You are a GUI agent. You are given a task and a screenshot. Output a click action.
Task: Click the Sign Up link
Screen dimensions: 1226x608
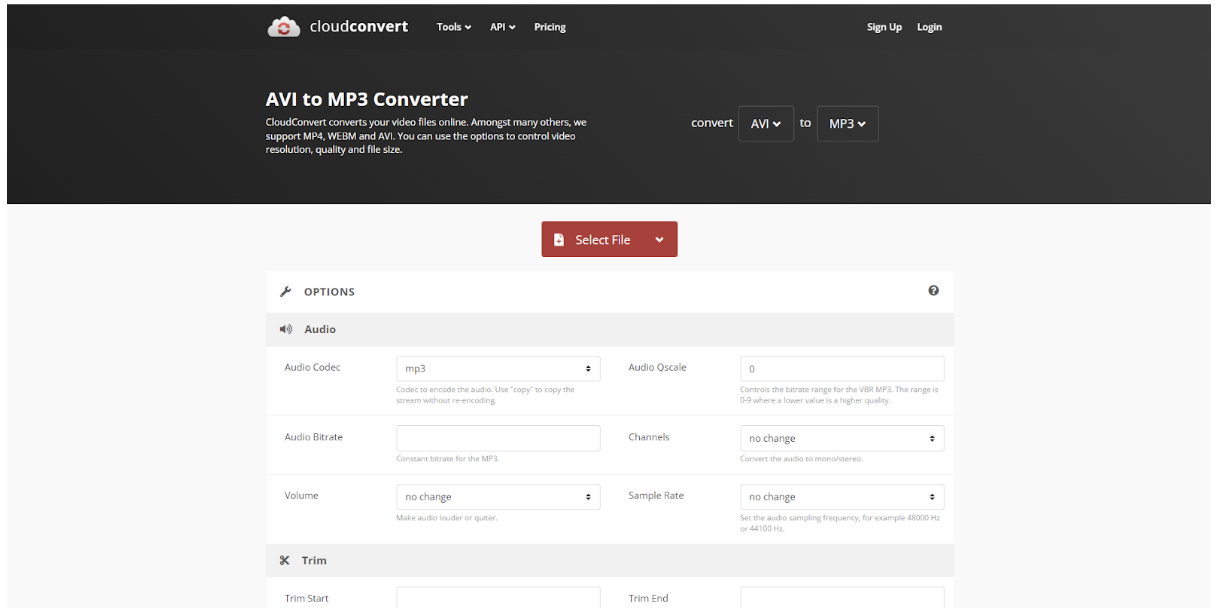coord(884,27)
